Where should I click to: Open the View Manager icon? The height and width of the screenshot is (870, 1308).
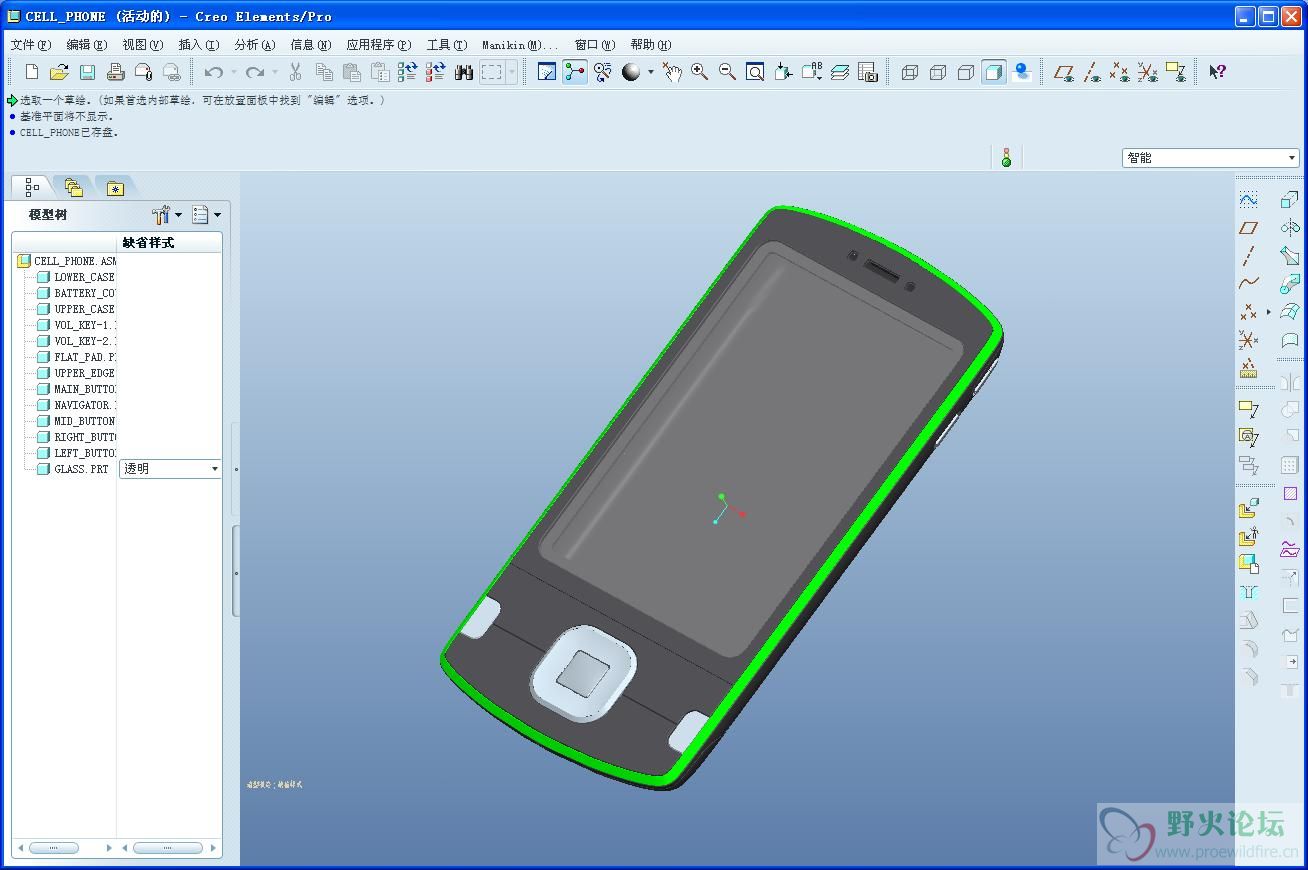[x=868, y=72]
